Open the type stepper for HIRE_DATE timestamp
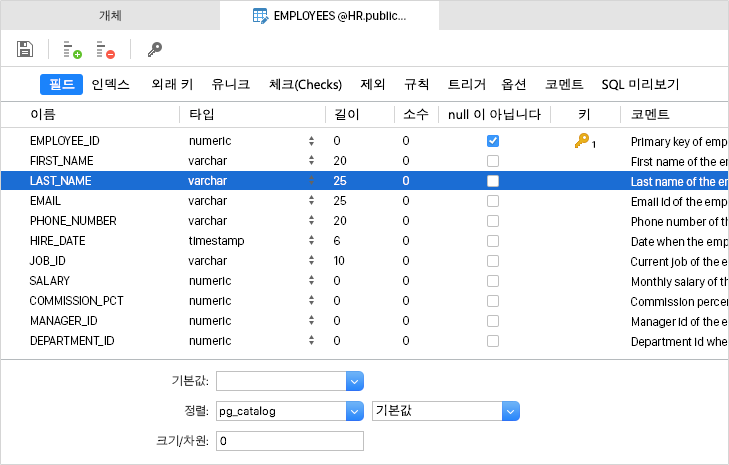The height and width of the screenshot is (465, 729). [311, 241]
